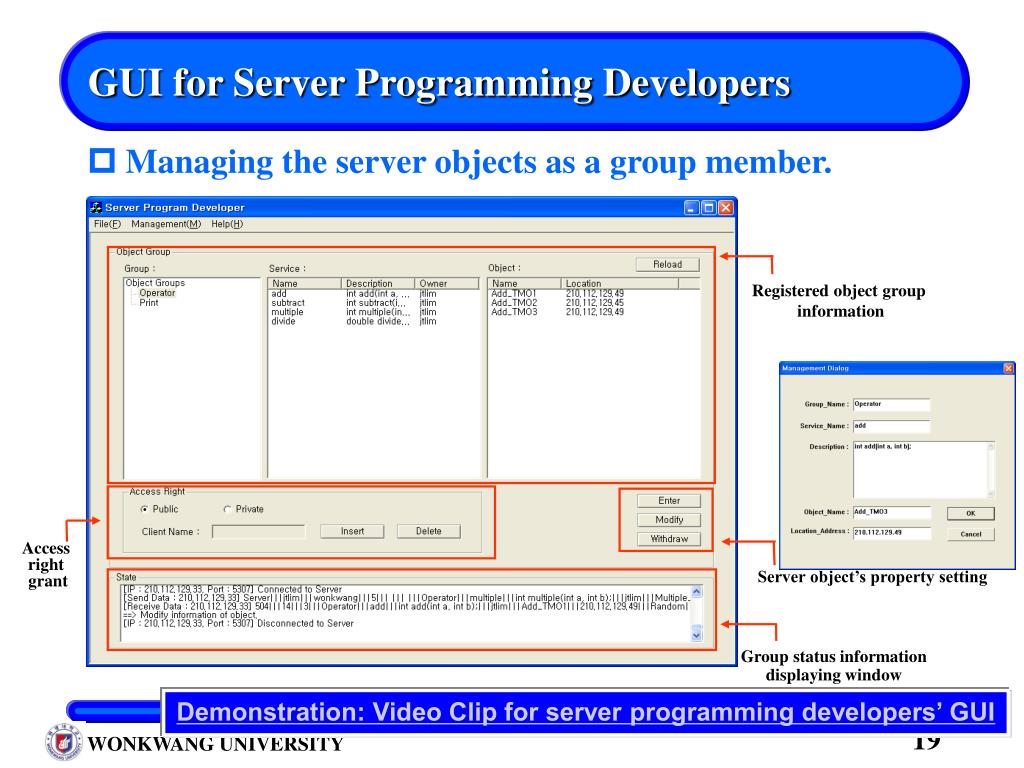Click the Insert button
This screenshot has height=768, width=1024.
352,532
